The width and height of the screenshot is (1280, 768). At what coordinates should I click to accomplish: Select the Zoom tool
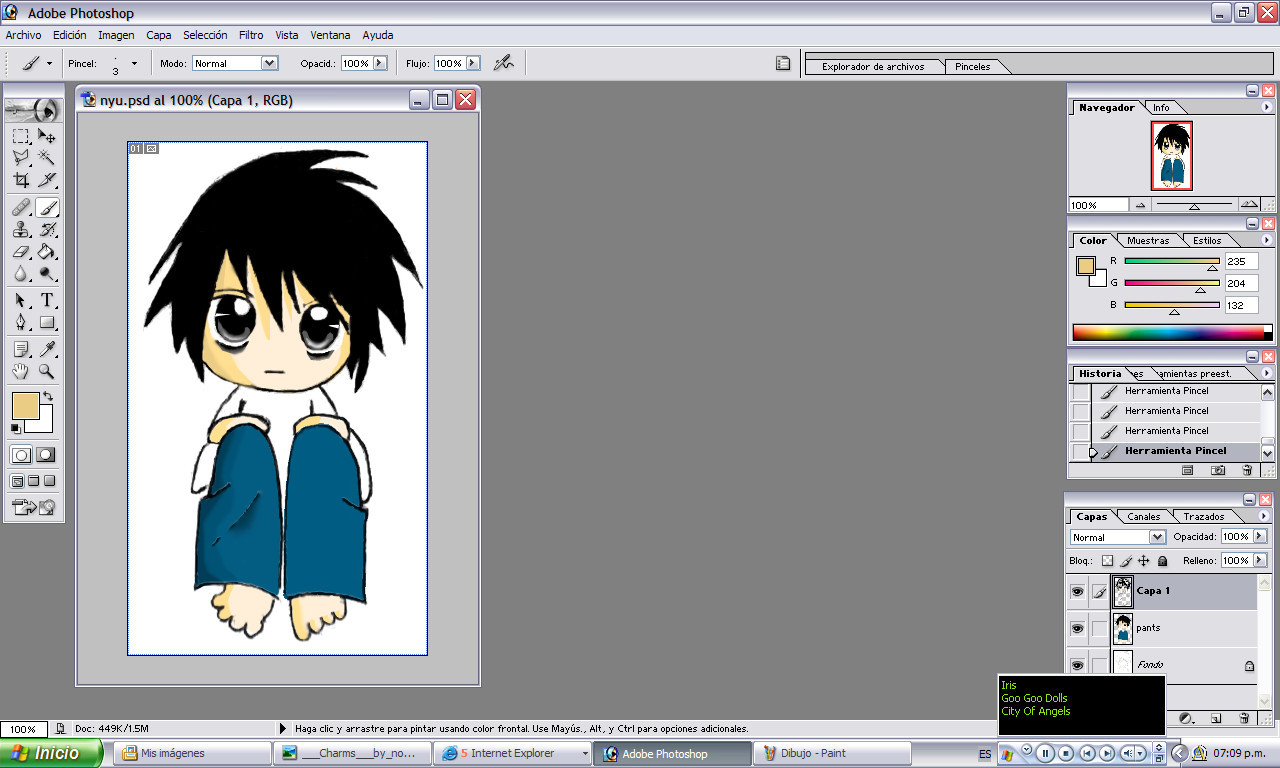[47, 372]
